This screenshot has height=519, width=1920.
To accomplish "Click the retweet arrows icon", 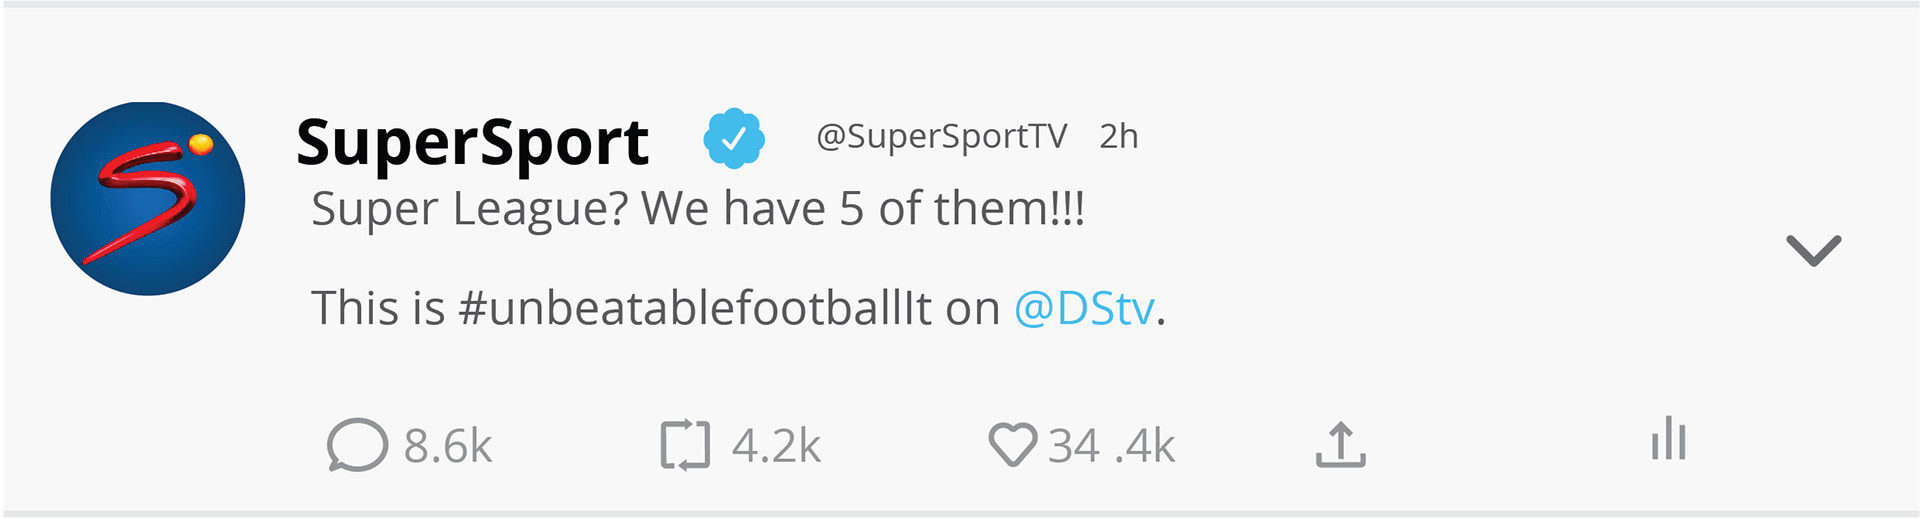I will (685, 445).
